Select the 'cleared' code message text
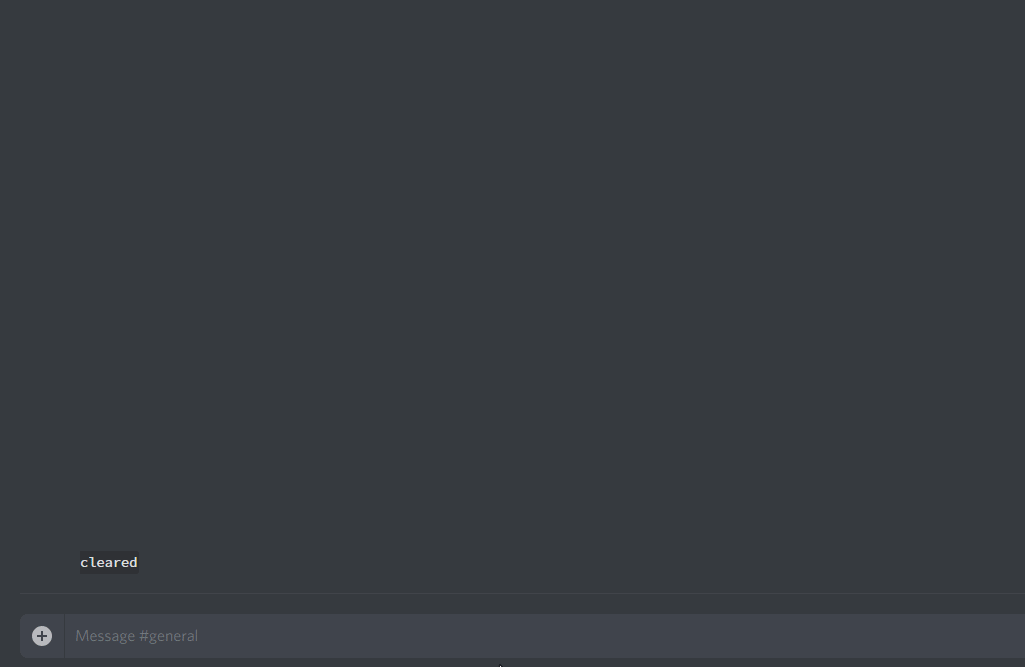 pos(109,562)
